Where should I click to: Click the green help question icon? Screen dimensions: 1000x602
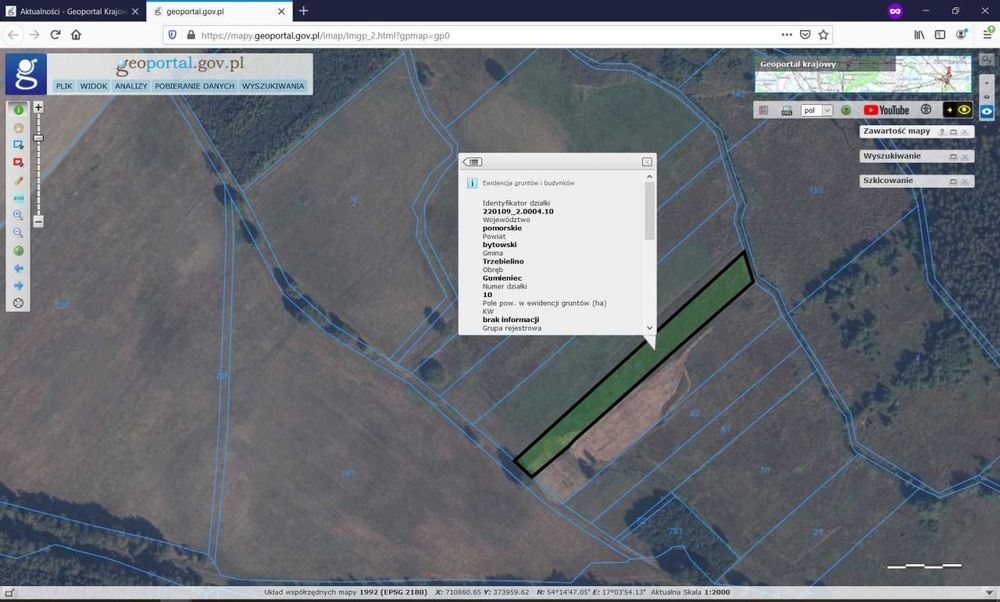tap(846, 110)
